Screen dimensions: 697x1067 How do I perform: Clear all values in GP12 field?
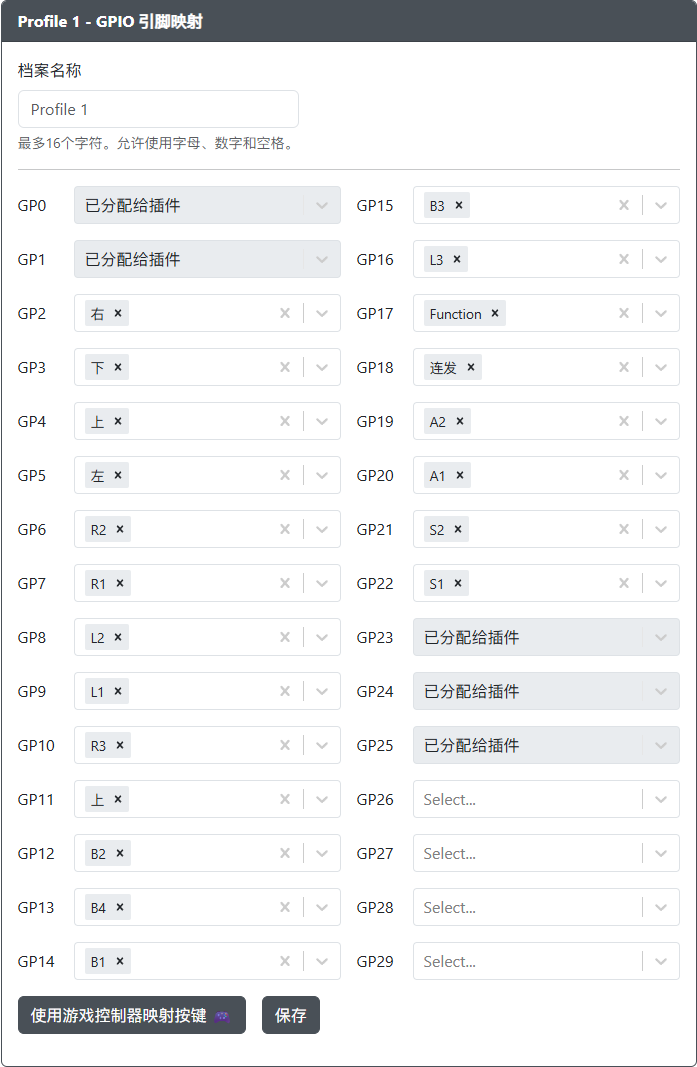pos(285,853)
